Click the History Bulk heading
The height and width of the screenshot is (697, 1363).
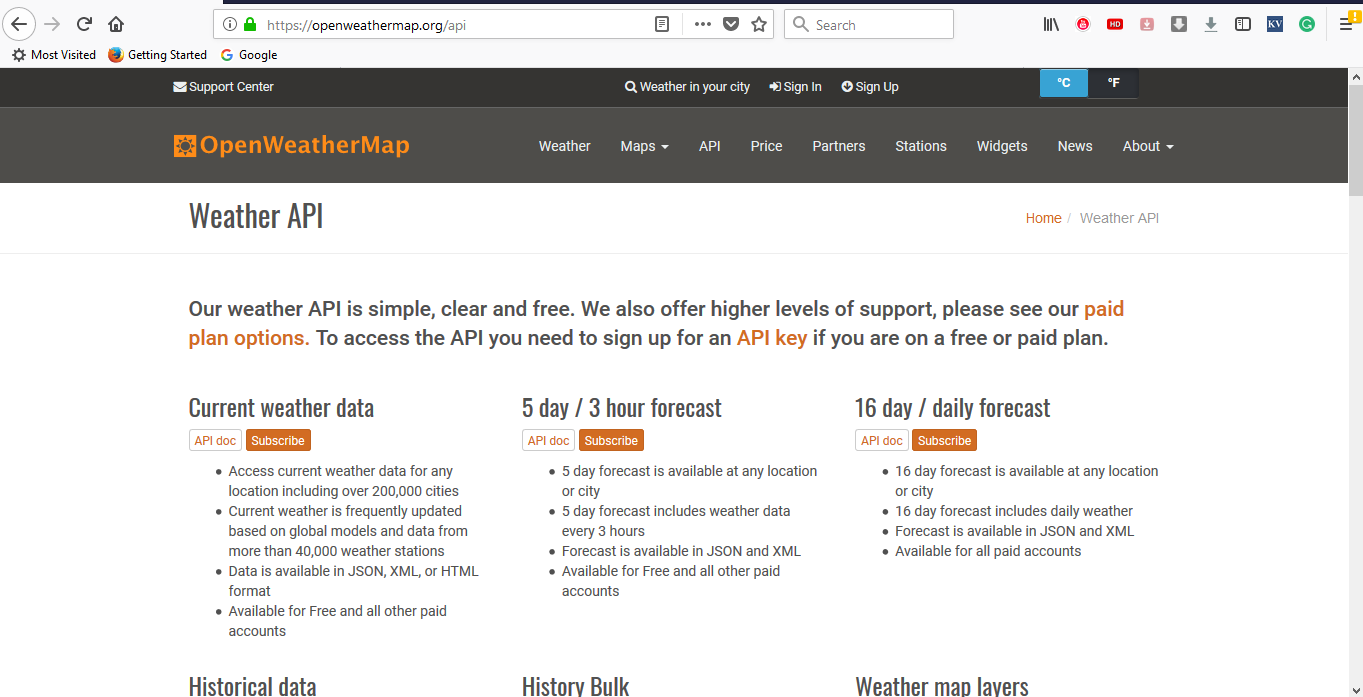point(576,686)
